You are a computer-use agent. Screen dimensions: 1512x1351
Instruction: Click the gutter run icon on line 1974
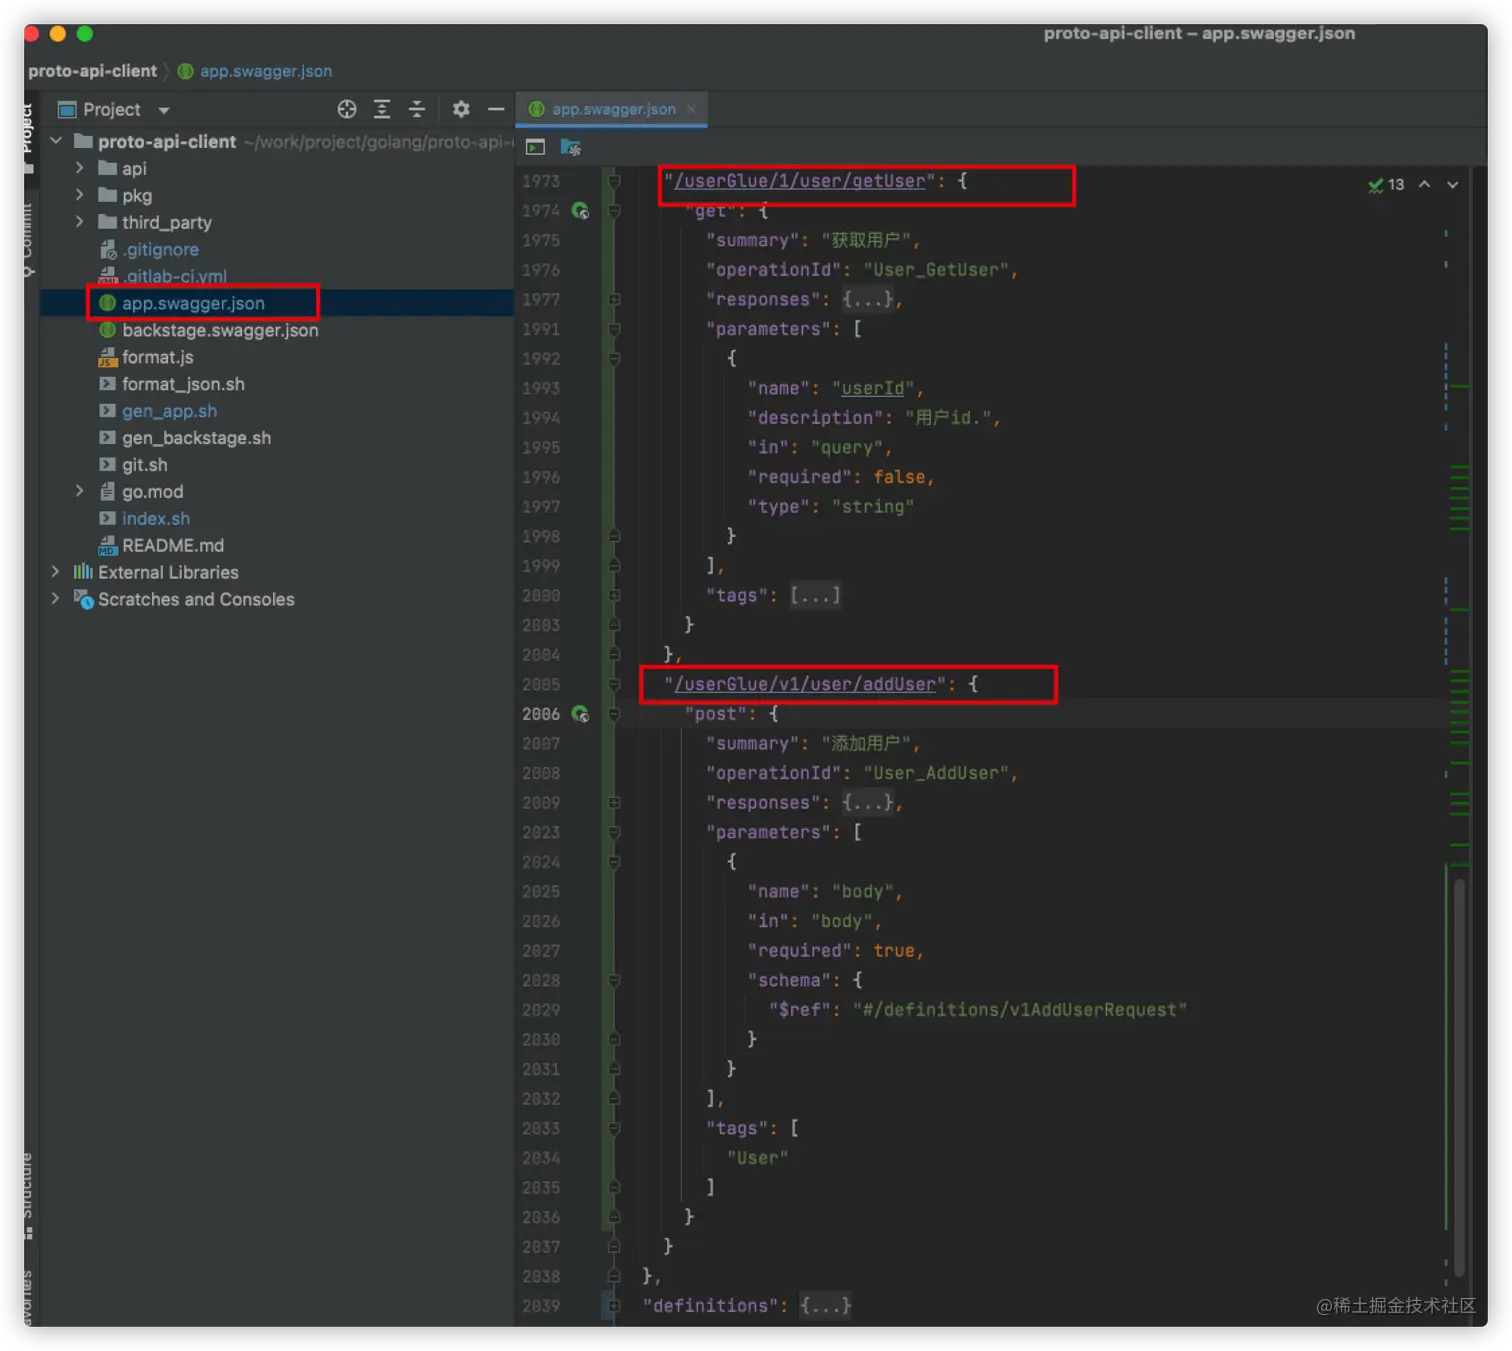coord(580,210)
